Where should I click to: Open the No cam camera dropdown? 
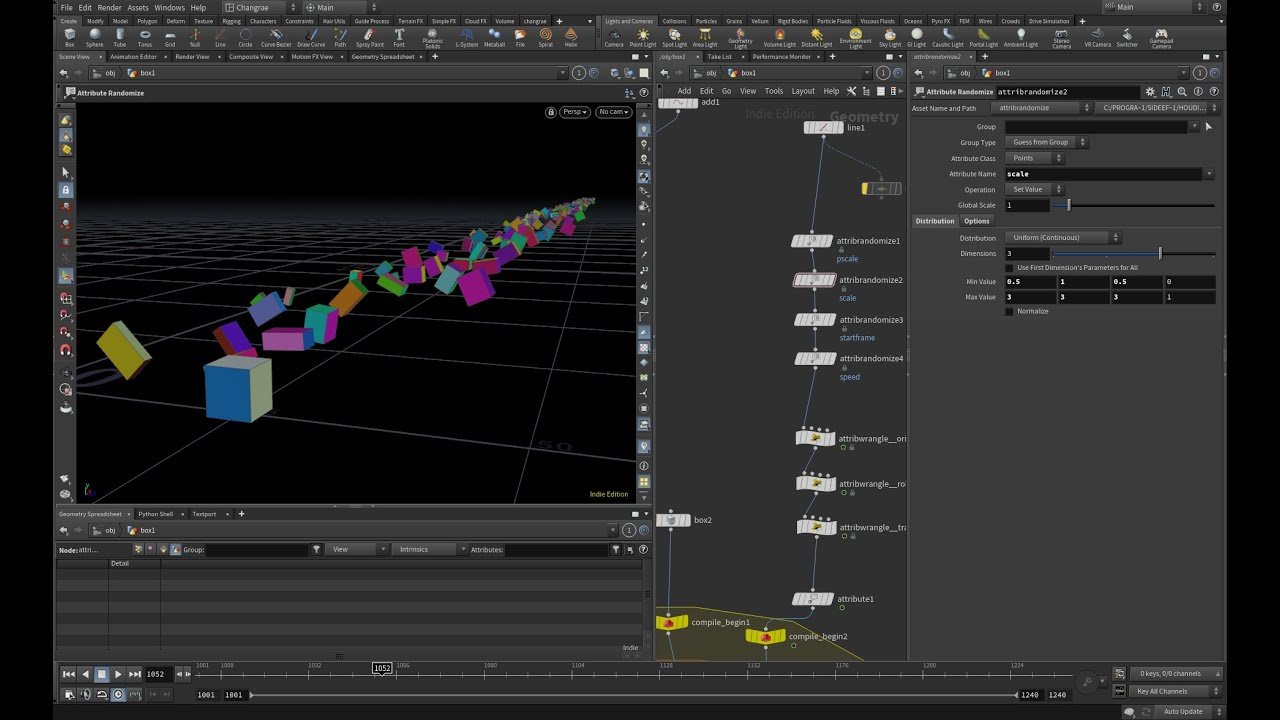tap(613, 112)
